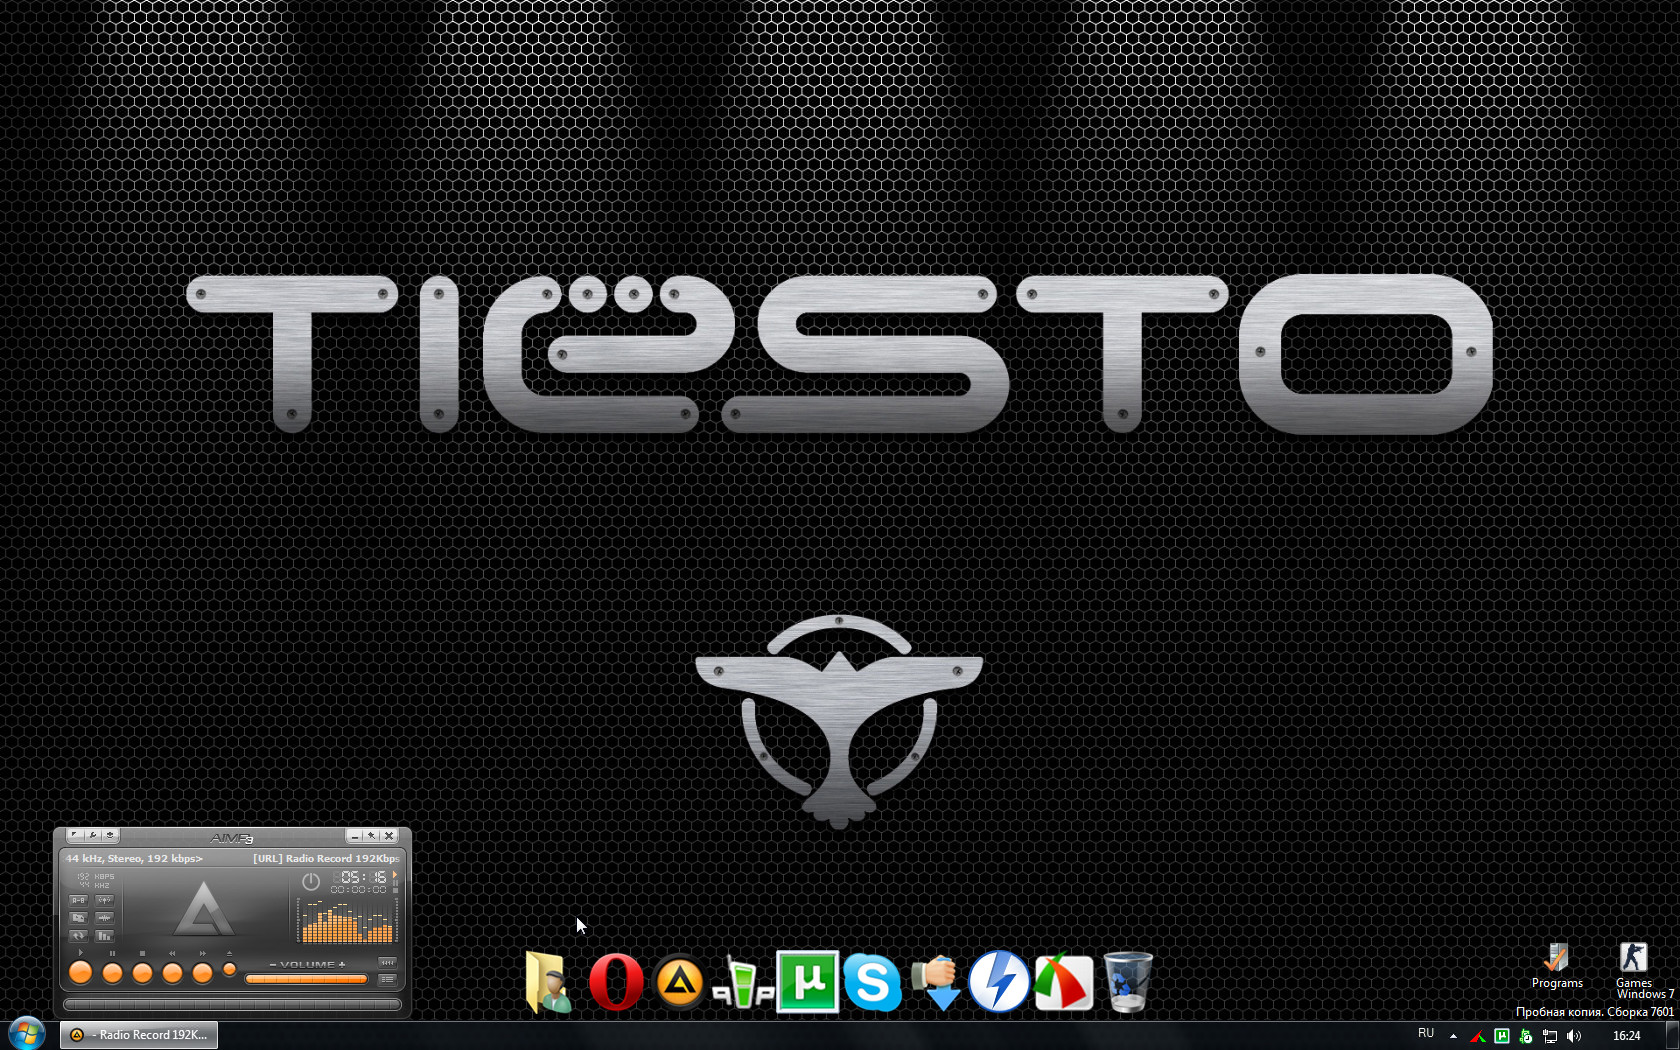
Task: Open the volume speaker tray icon
Action: pos(1574,1036)
